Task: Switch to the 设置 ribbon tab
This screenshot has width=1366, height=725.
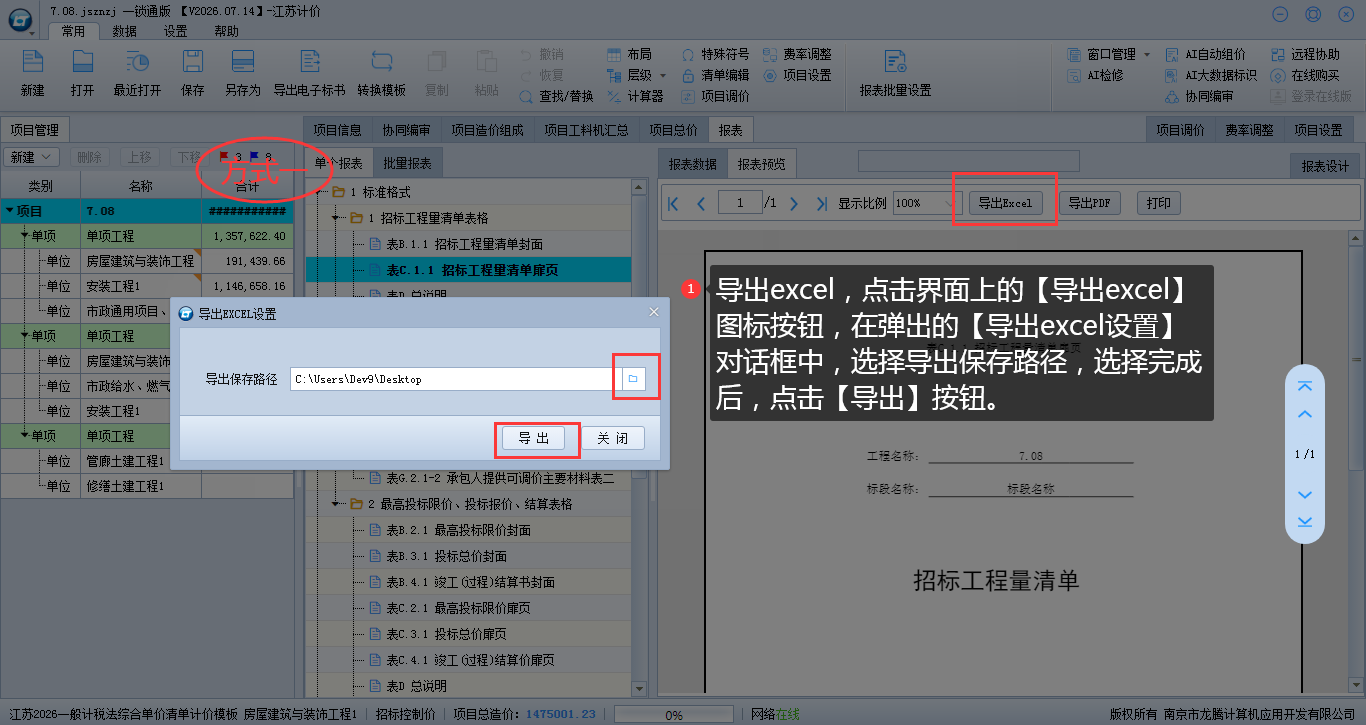Action: [x=175, y=31]
